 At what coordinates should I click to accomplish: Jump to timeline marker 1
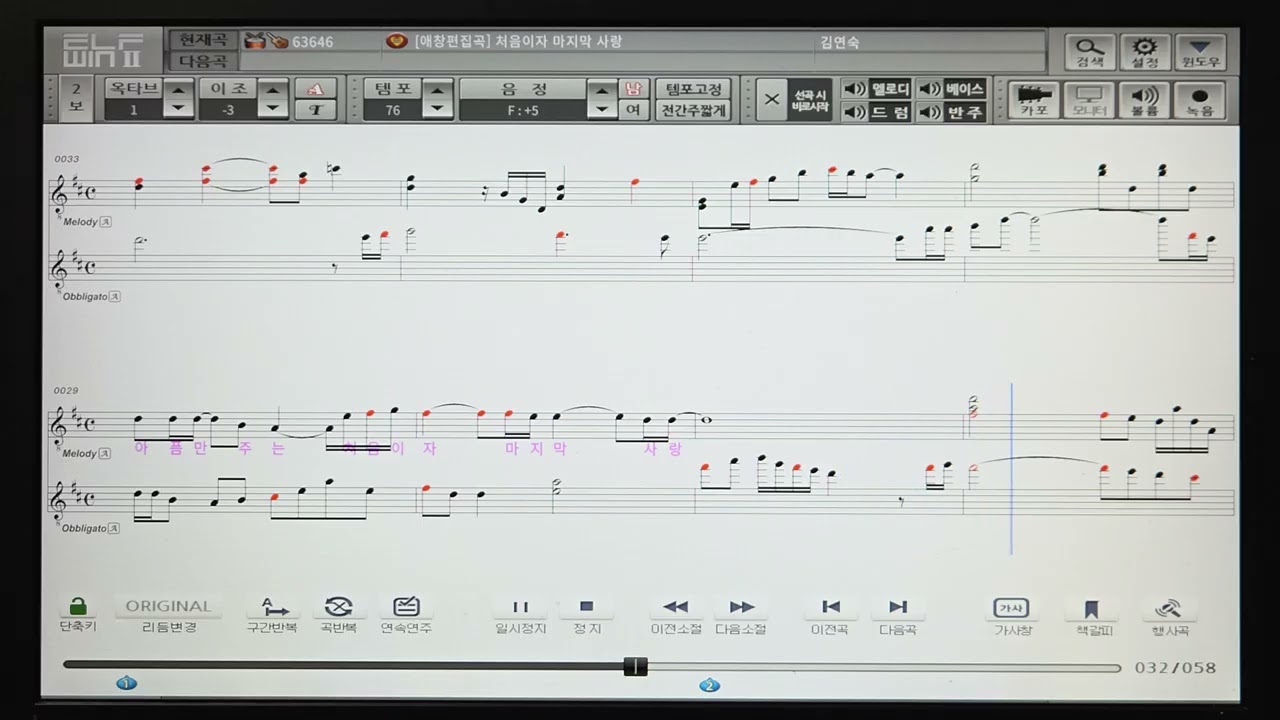click(126, 684)
